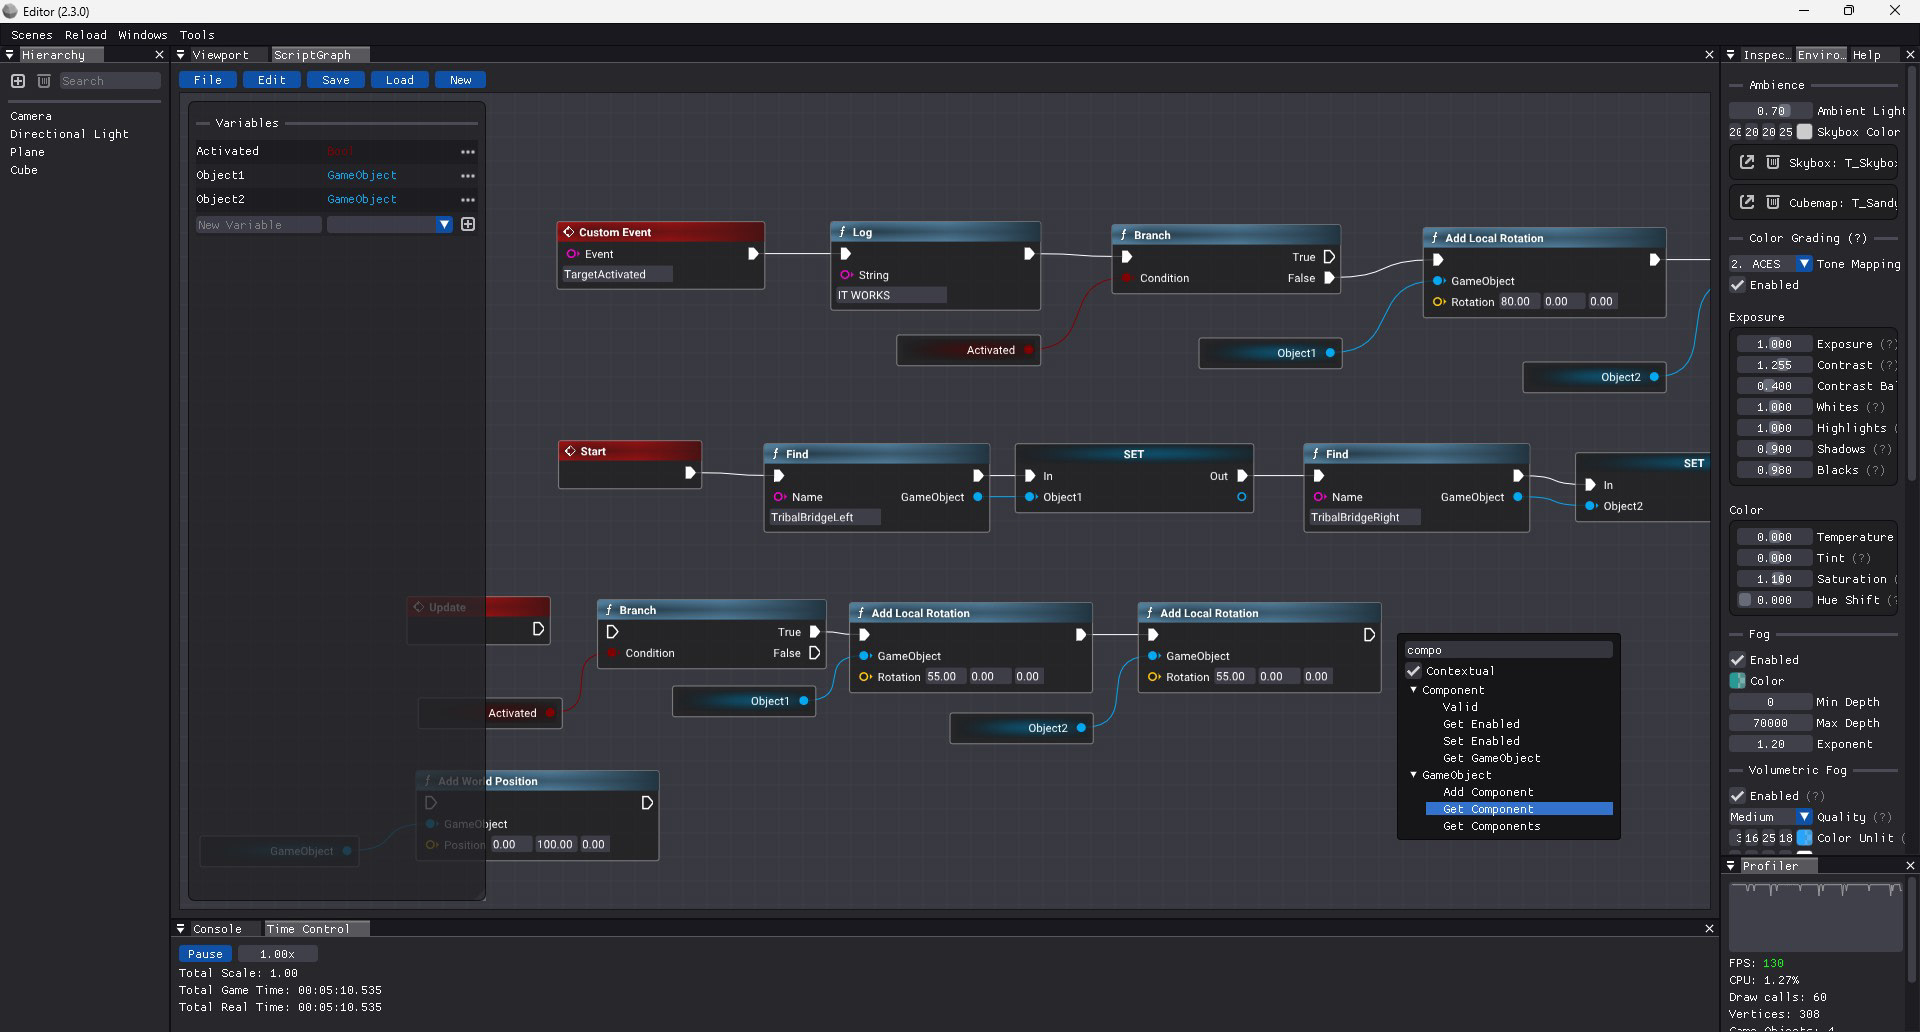Delete the Skybox texture with trash icon

tap(1772, 162)
